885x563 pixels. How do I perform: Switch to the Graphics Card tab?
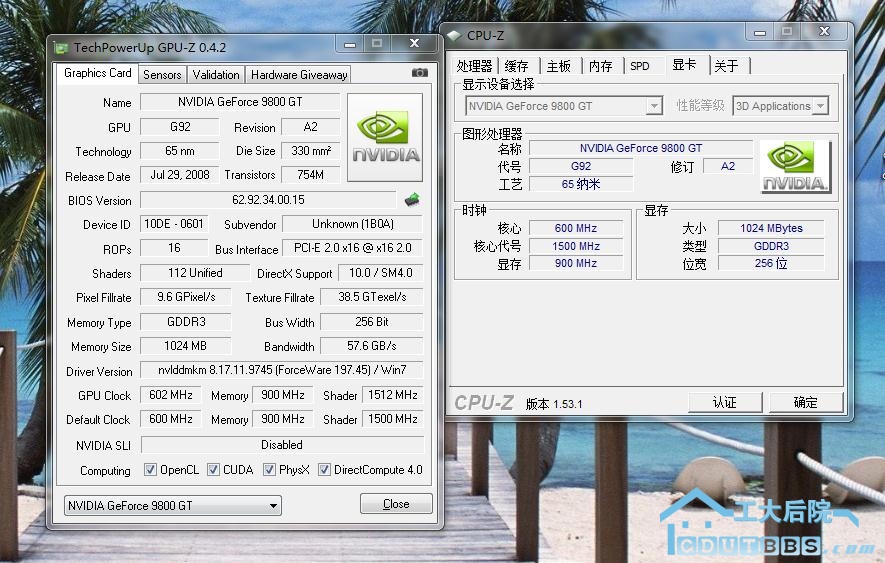[98, 73]
